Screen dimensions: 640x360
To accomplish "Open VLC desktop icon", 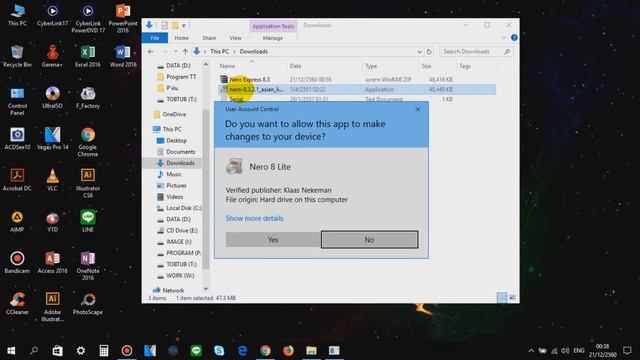I will click(x=52, y=180).
